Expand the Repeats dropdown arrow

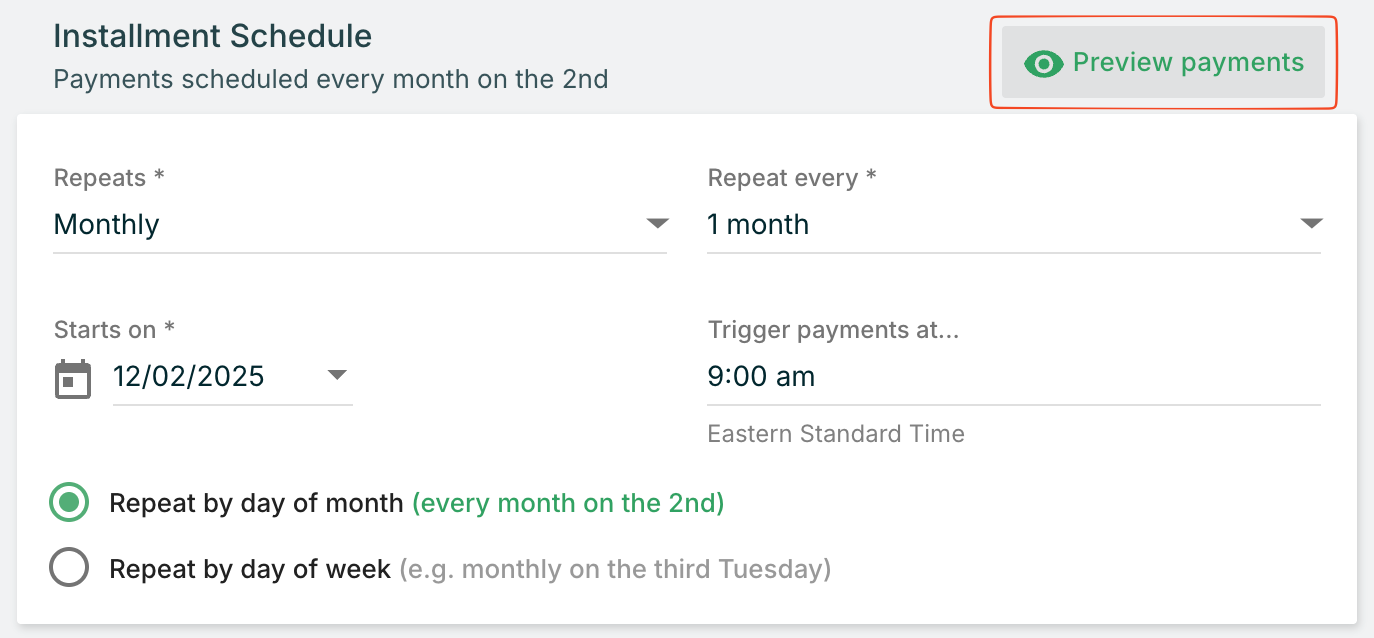[x=657, y=224]
